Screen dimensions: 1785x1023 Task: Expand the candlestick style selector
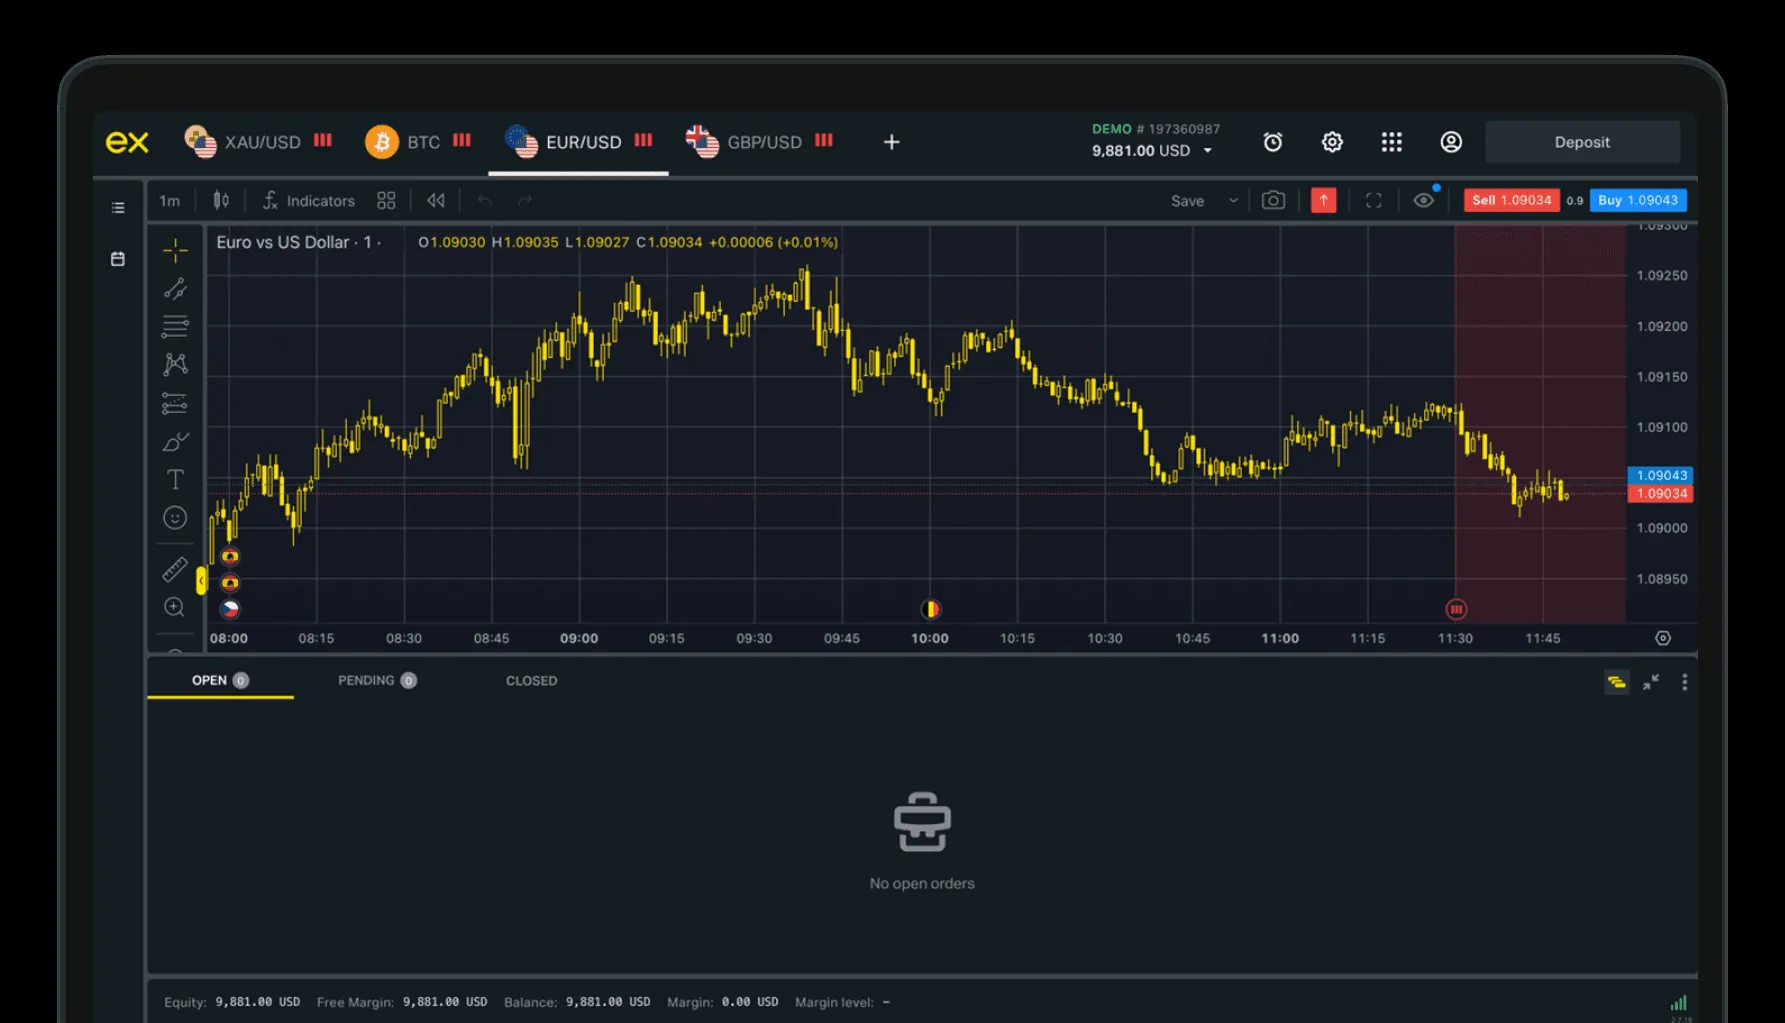click(221, 199)
